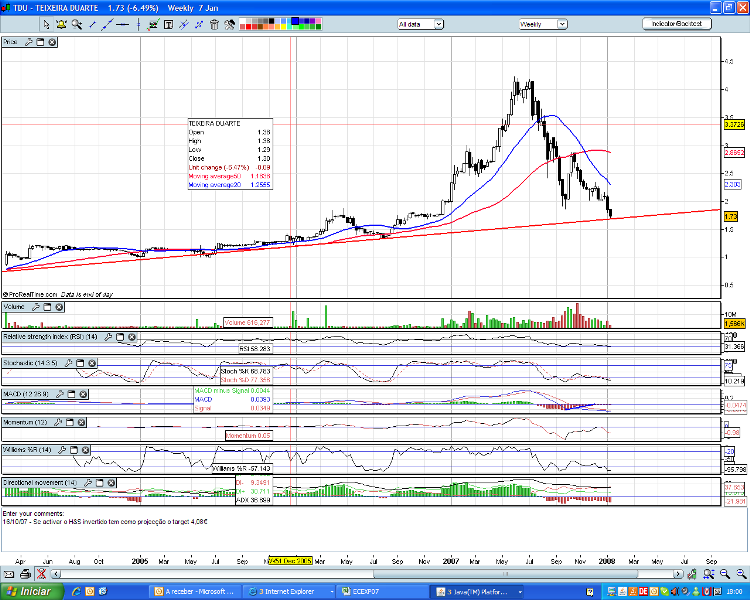Select the blue dashed line tool
This screenshot has width=750, height=600.
199,24
